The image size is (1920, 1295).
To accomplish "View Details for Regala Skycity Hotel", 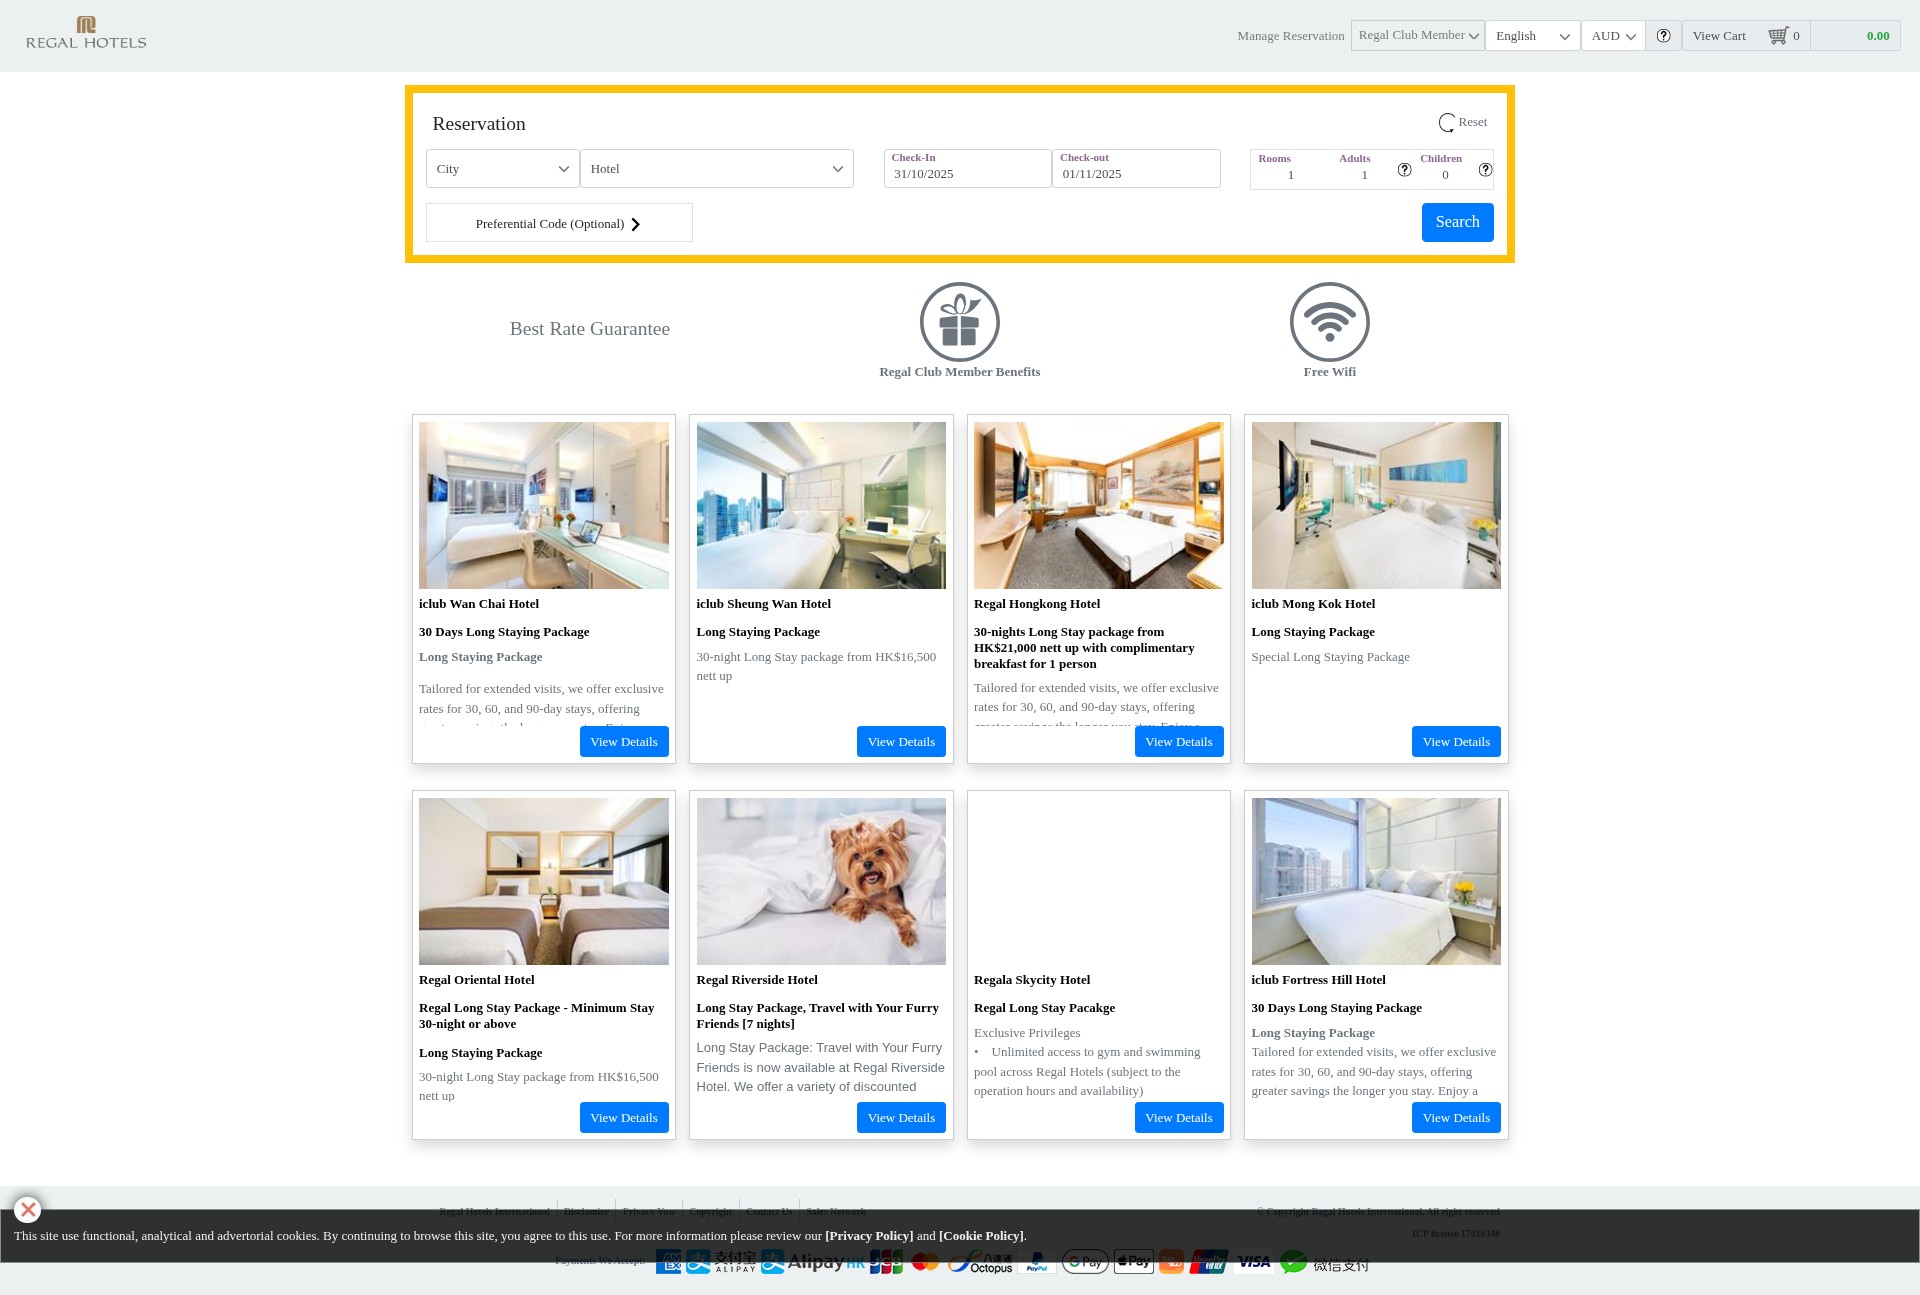I will point(1178,1118).
